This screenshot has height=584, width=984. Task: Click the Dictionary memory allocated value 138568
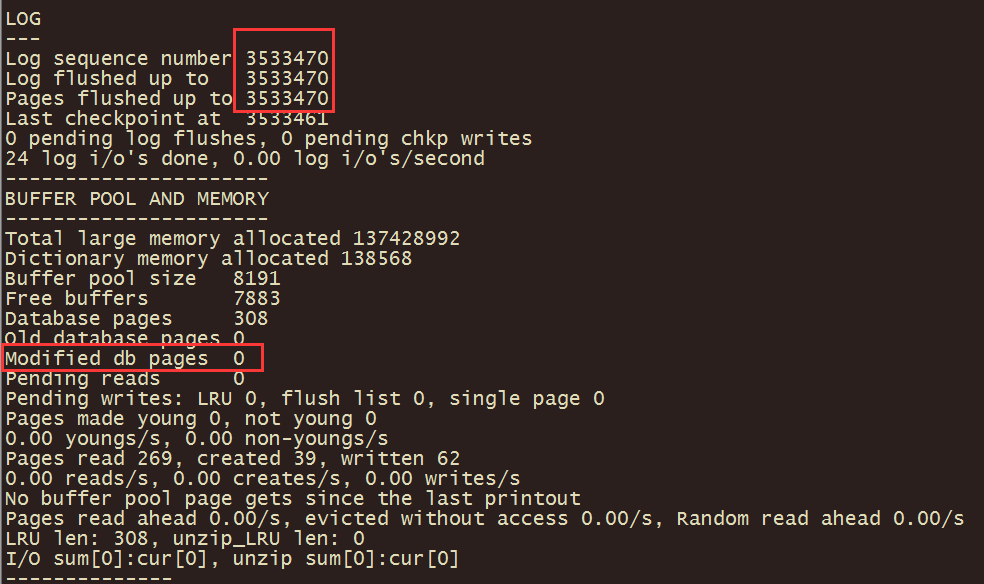[x=376, y=258]
